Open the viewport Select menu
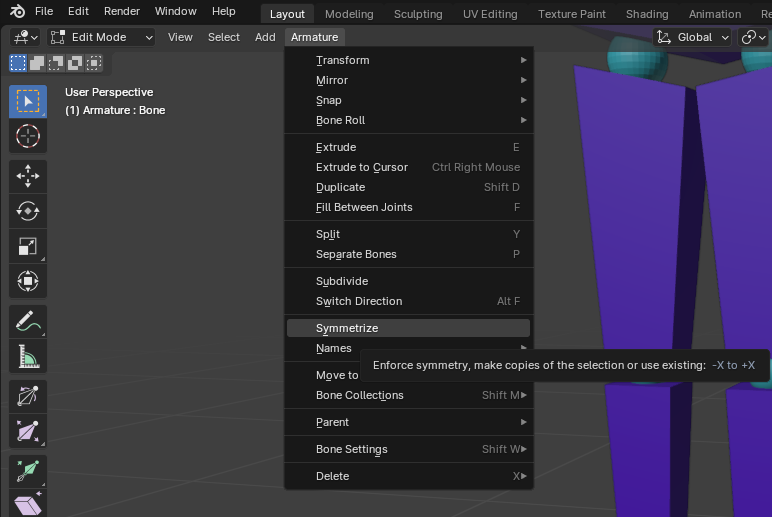 point(224,37)
